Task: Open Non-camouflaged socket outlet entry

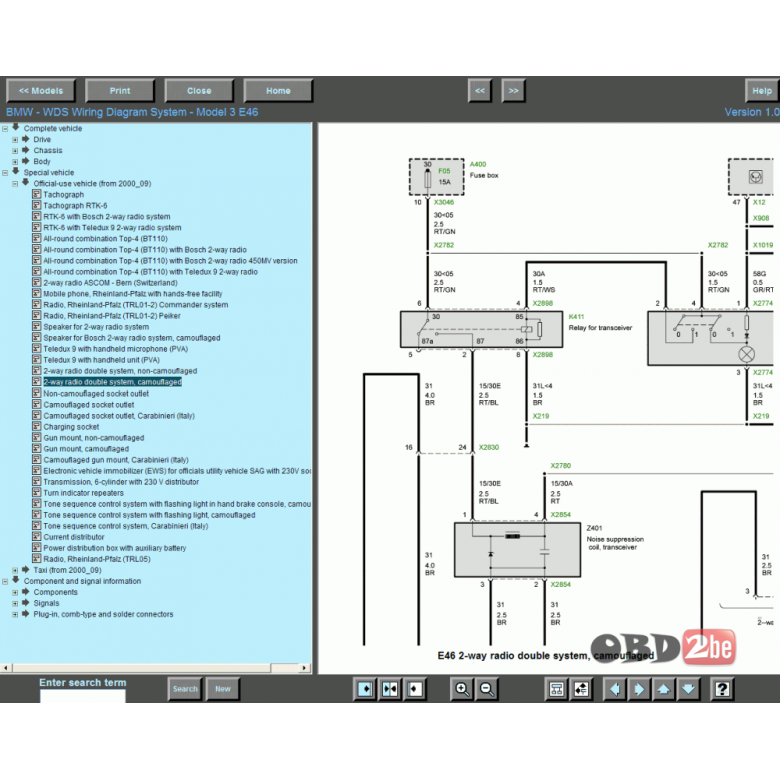Action: [x=96, y=393]
